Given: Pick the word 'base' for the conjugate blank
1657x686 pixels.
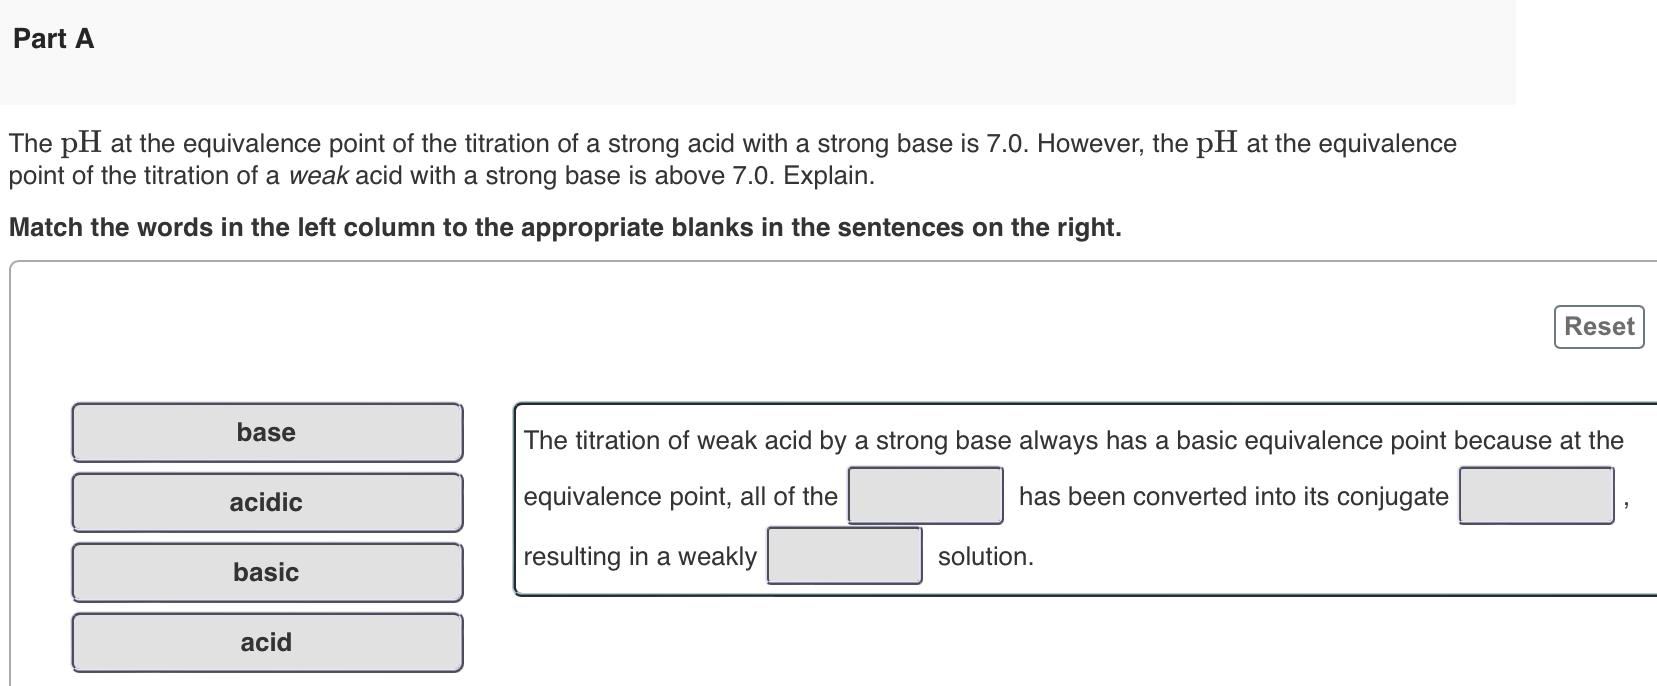Looking at the screenshot, I should tap(266, 432).
